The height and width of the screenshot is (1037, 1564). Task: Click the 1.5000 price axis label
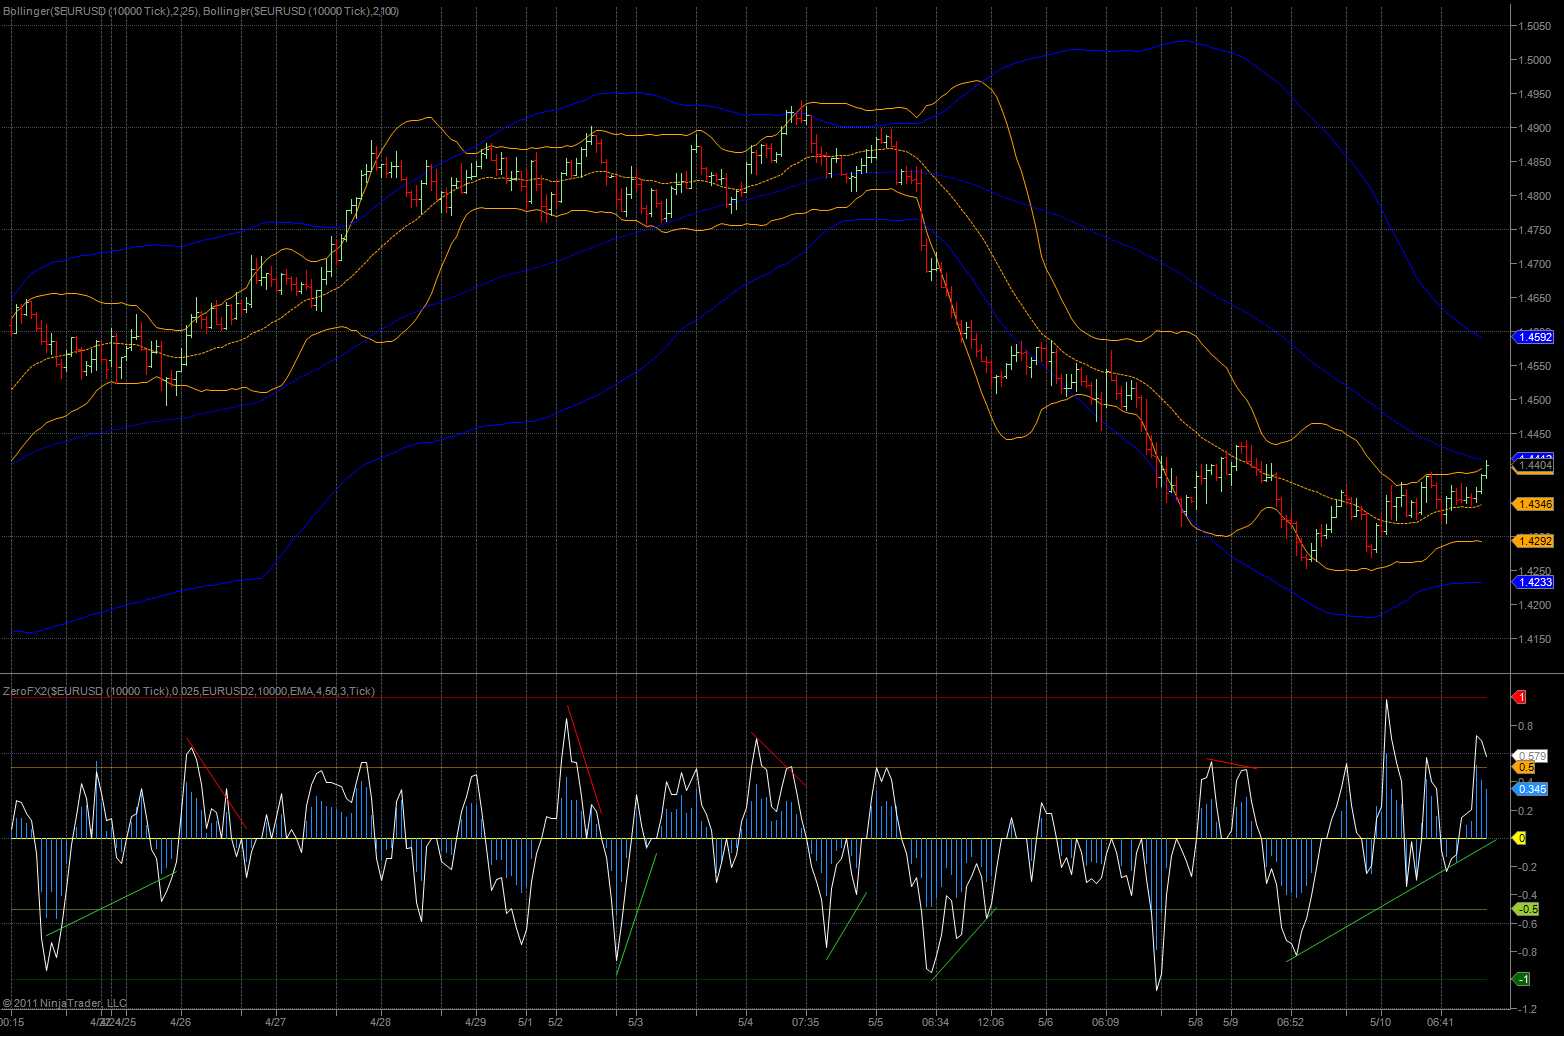[x=1535, y=60]
